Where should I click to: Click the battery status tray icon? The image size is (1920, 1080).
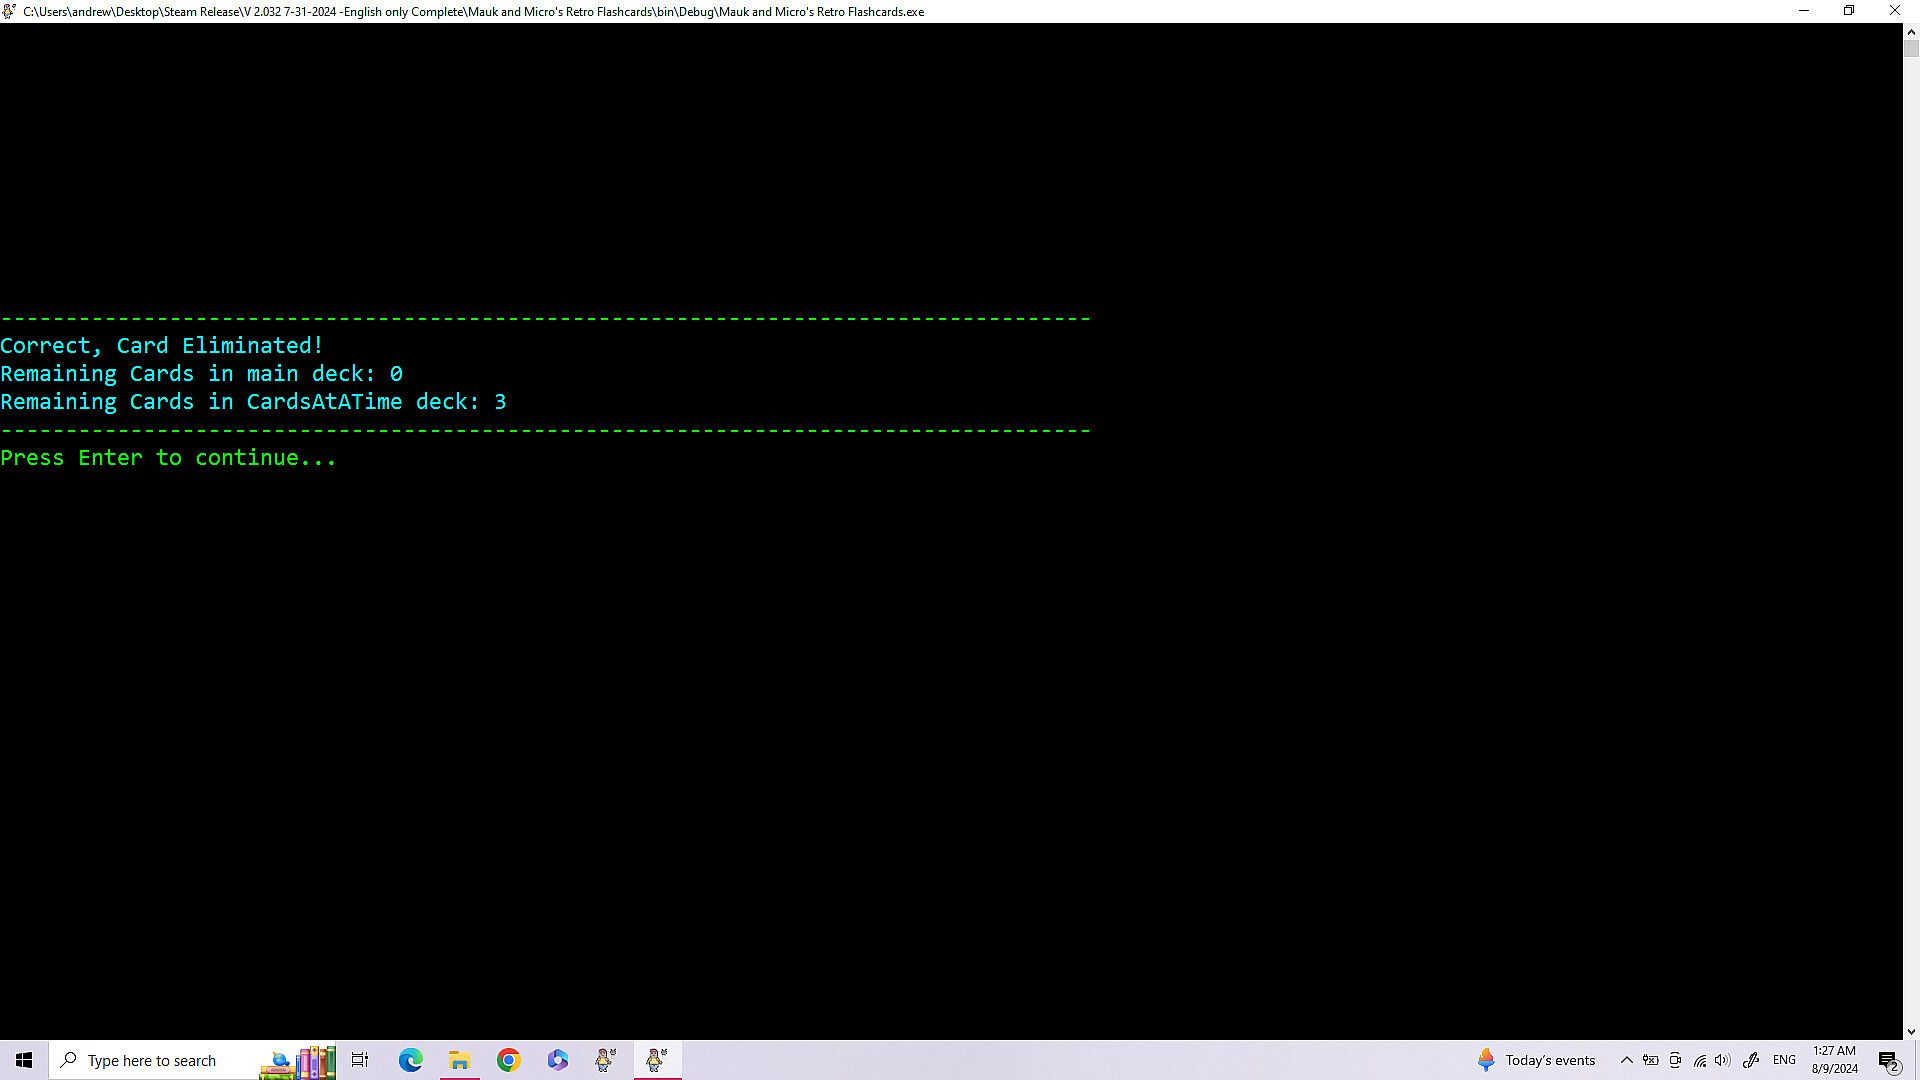tap(1651, 1060)
